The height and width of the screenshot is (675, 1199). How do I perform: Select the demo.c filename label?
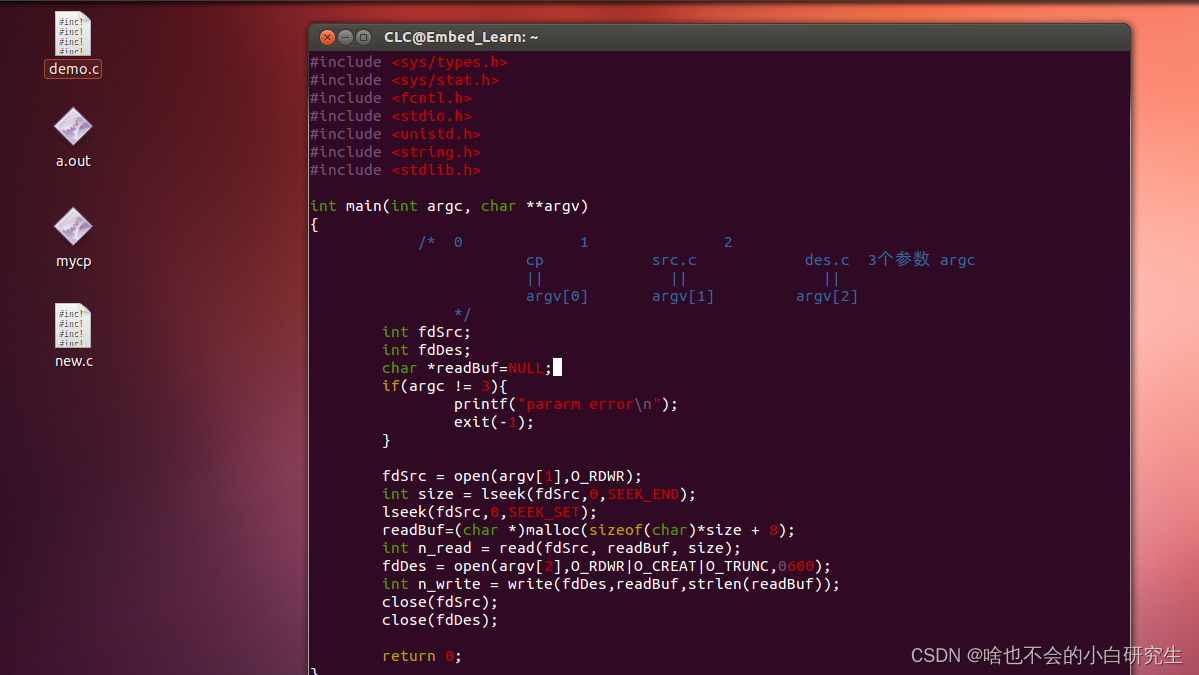pos(72,68)
